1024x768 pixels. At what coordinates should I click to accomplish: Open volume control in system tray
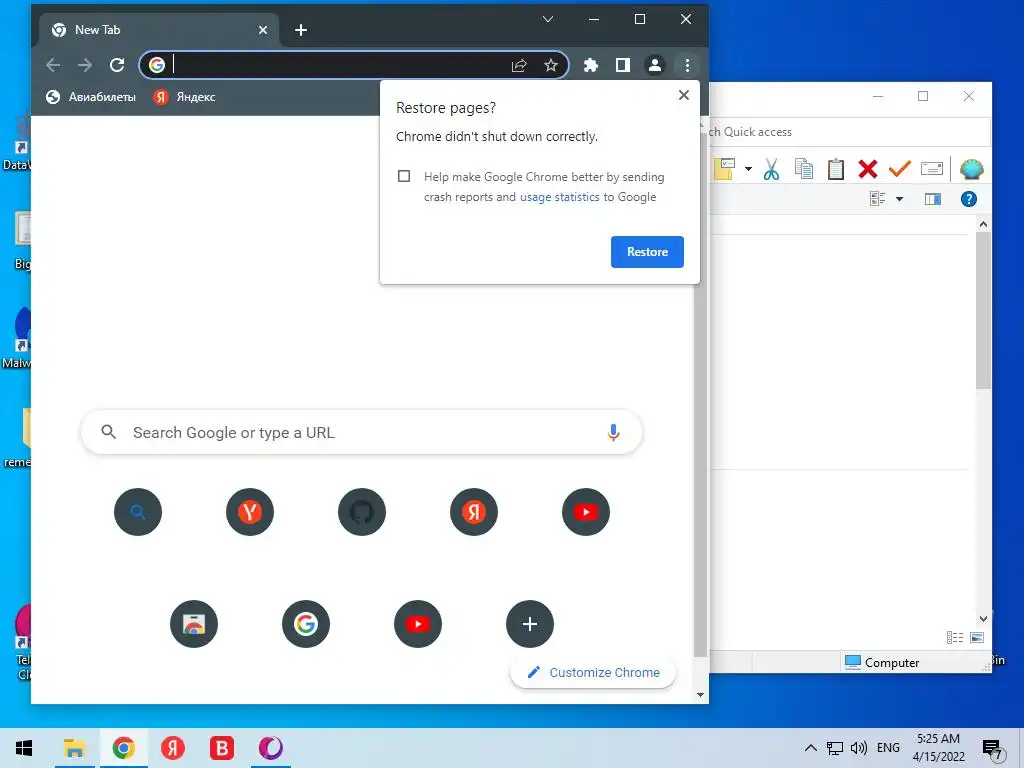point(859,748)
